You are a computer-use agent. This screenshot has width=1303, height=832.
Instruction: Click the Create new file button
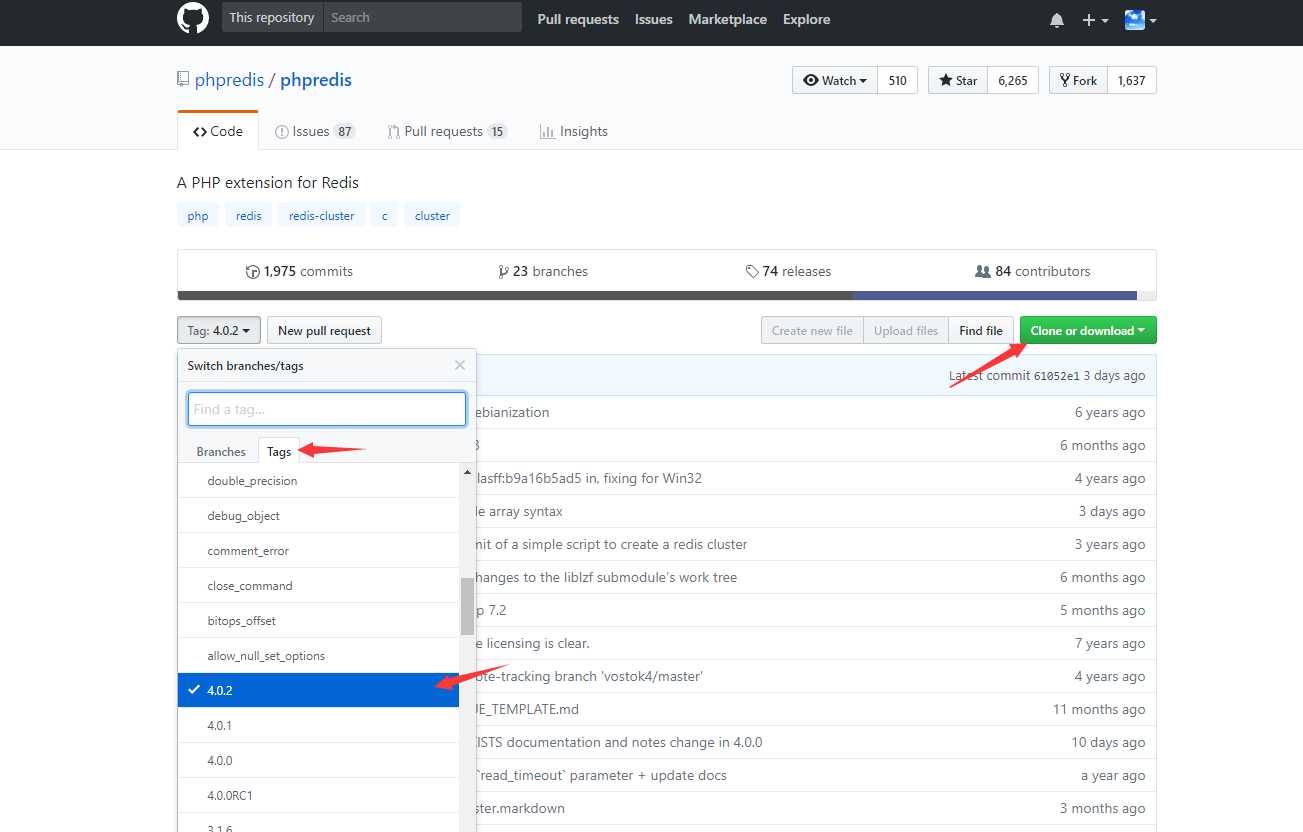point(812,331)
